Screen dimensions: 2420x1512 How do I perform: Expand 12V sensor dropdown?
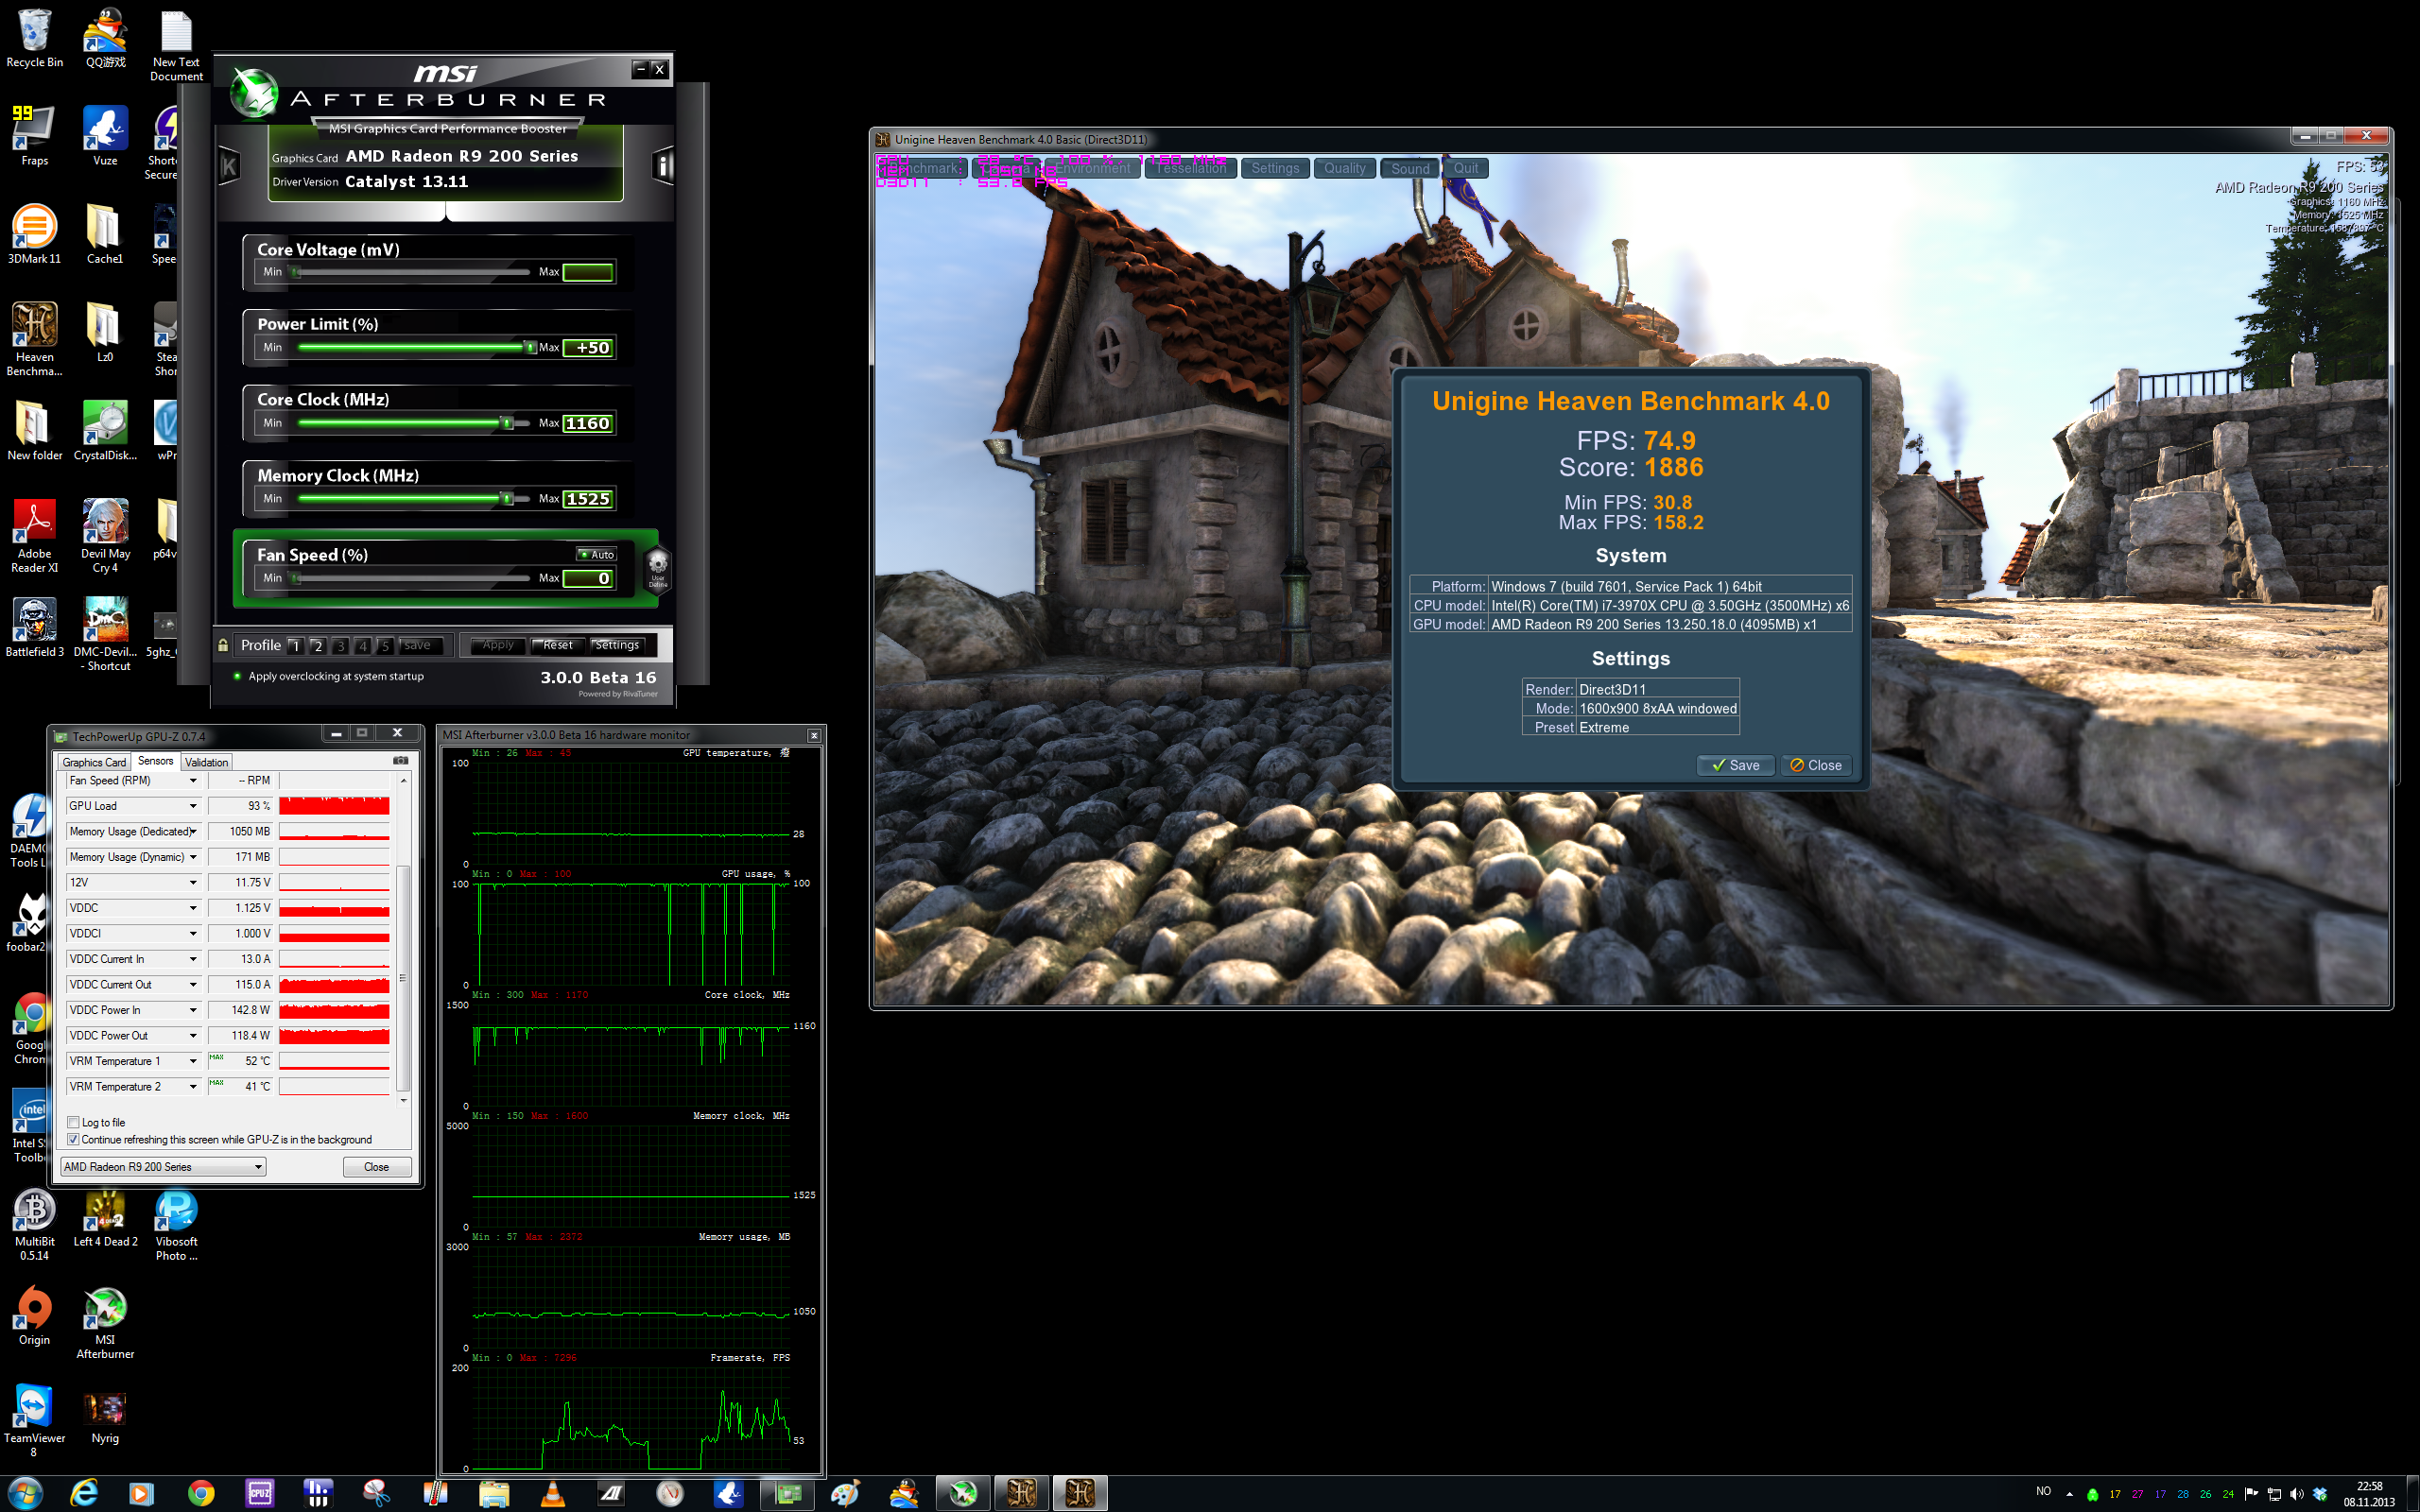[x=193, y=882]
